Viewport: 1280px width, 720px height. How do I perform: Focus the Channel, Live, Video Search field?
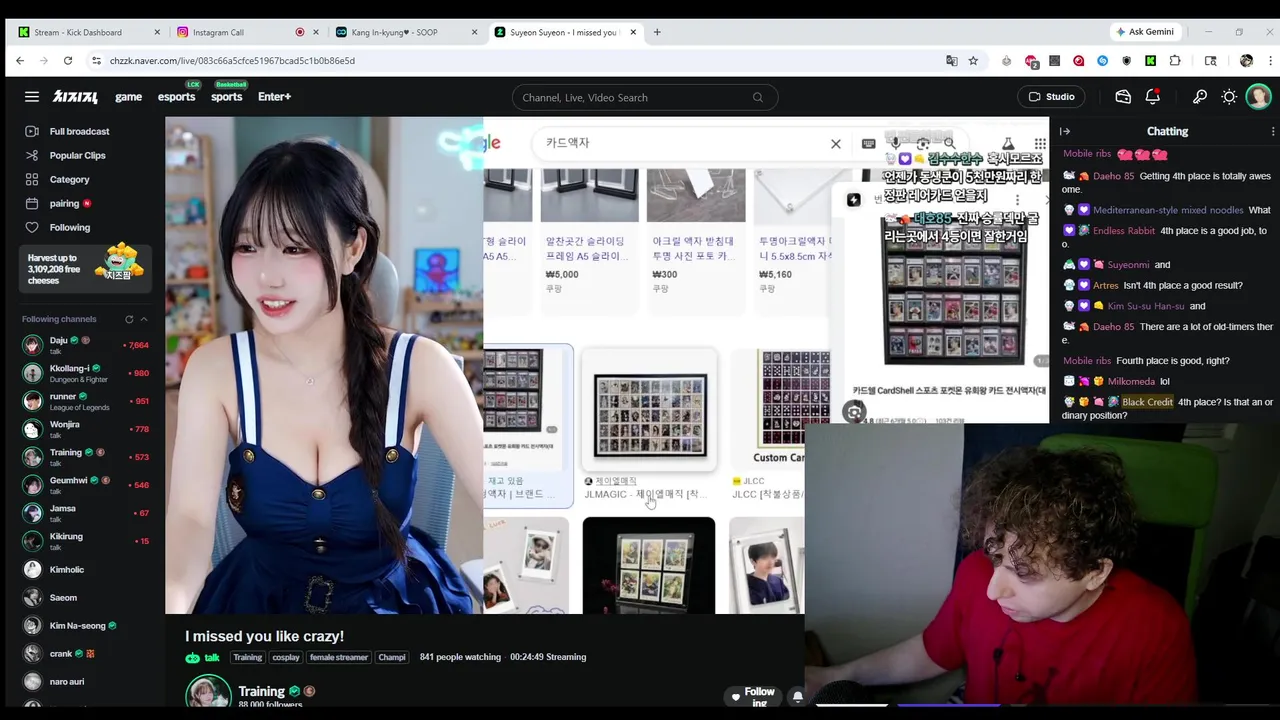coord(645,97)
